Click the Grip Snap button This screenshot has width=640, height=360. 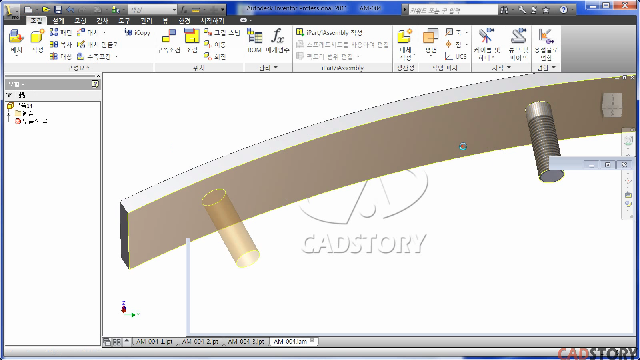[x=222, y=32]
